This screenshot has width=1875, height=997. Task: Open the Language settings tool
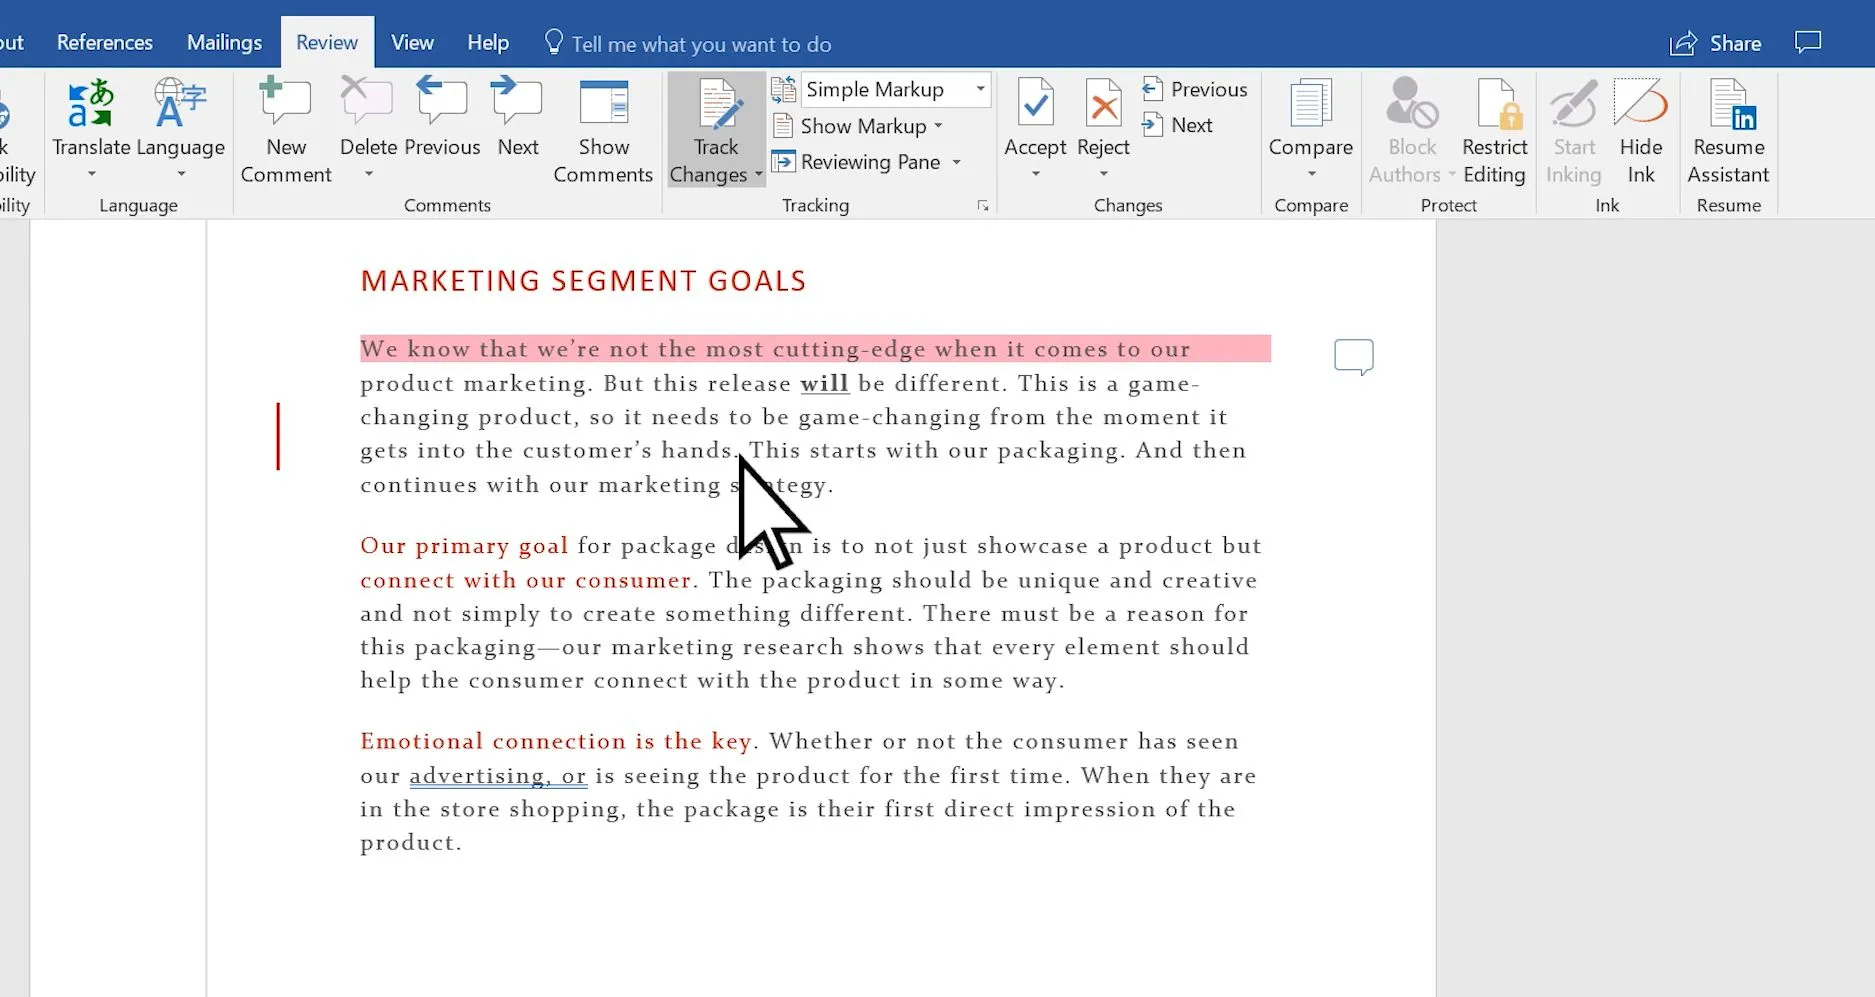click(179, 130)
